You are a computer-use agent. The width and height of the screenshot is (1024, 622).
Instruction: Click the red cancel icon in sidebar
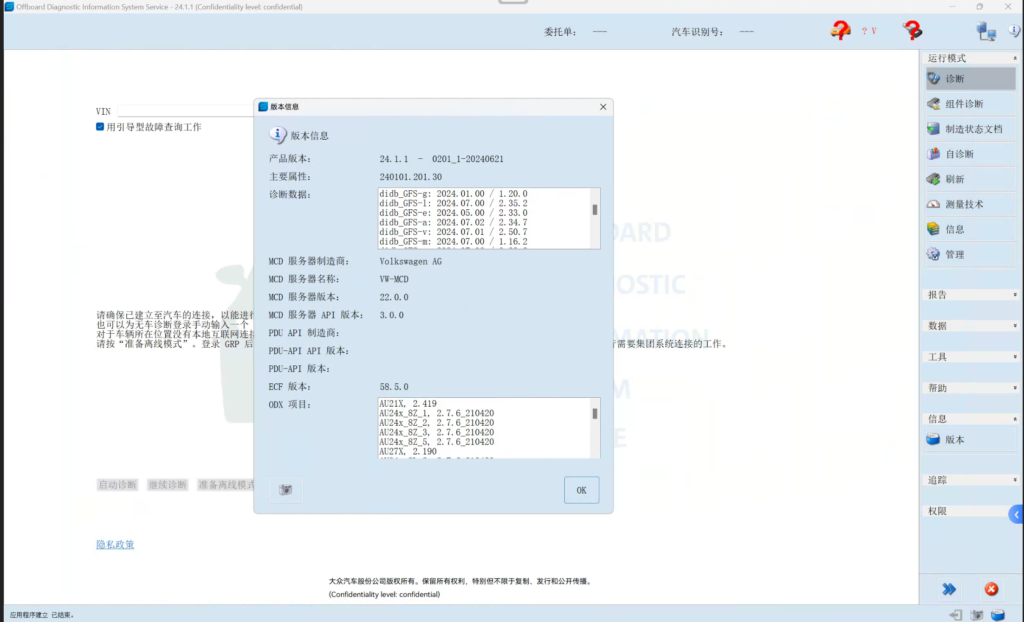[991, 589]
